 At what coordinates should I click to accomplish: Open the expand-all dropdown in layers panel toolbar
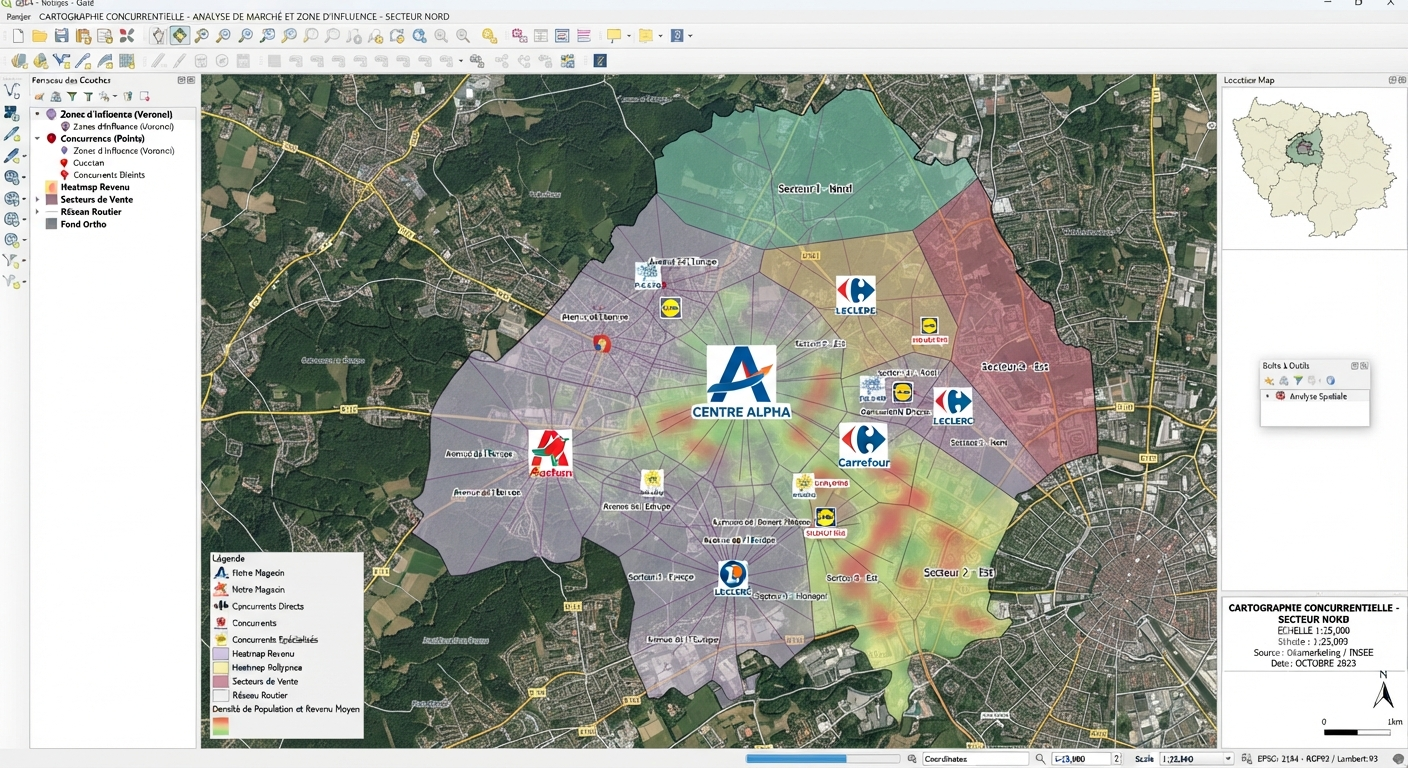[x=115, y=97]
